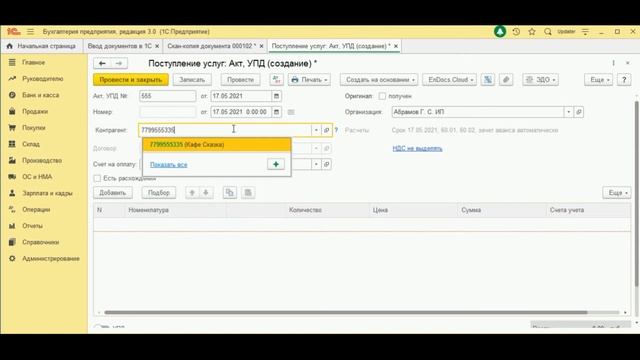This screenshot has height=360, width=640.
Task: Click the Контрагент input field
Action: (225, 130)
